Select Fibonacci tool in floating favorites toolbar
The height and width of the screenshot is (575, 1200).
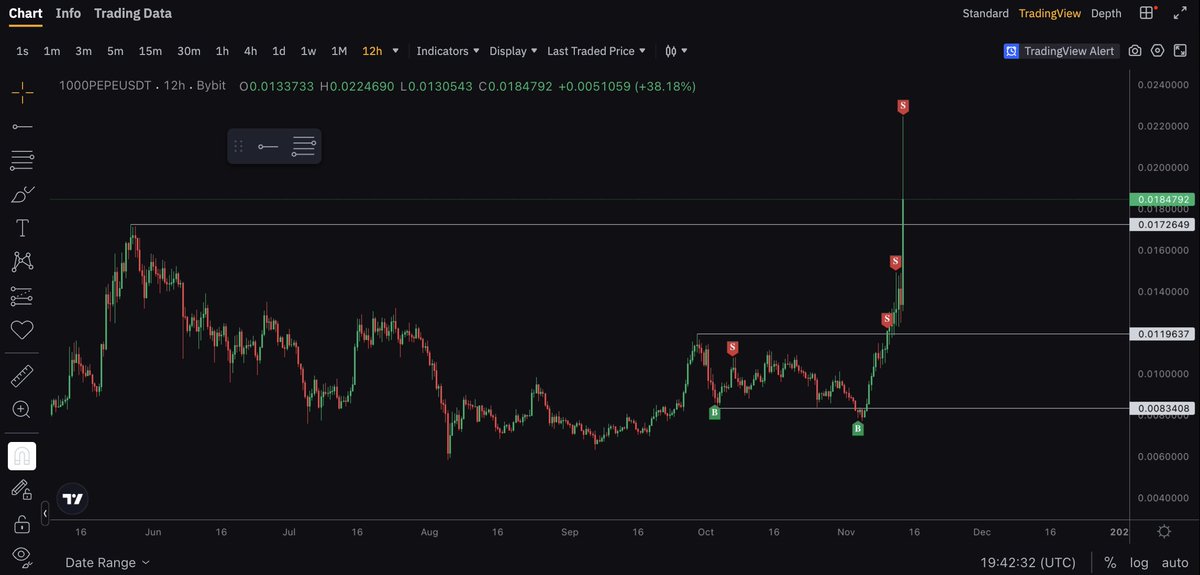pos(304,146)
